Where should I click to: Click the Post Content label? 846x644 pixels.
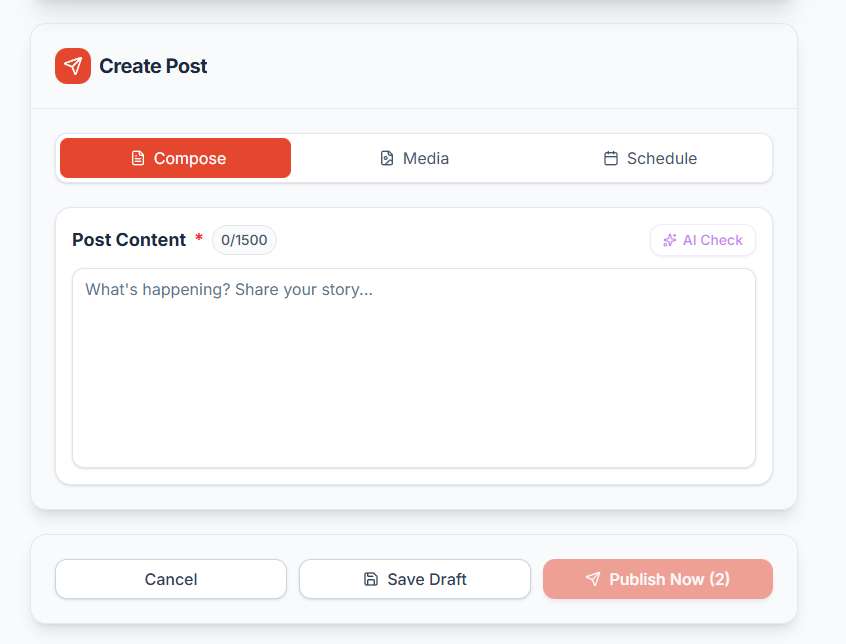tap(128, 240)
